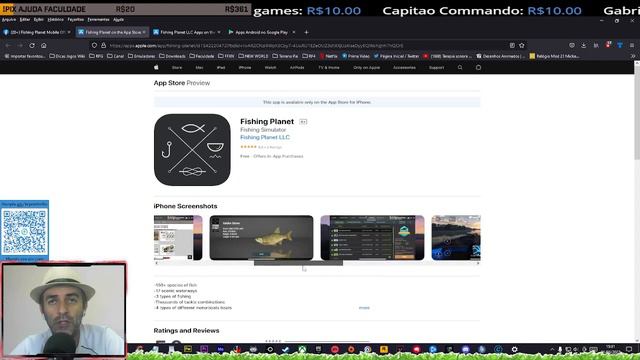This screenshot has width=640, height=360.
Task: Open the notification center icon
Action: click(629, 349)
